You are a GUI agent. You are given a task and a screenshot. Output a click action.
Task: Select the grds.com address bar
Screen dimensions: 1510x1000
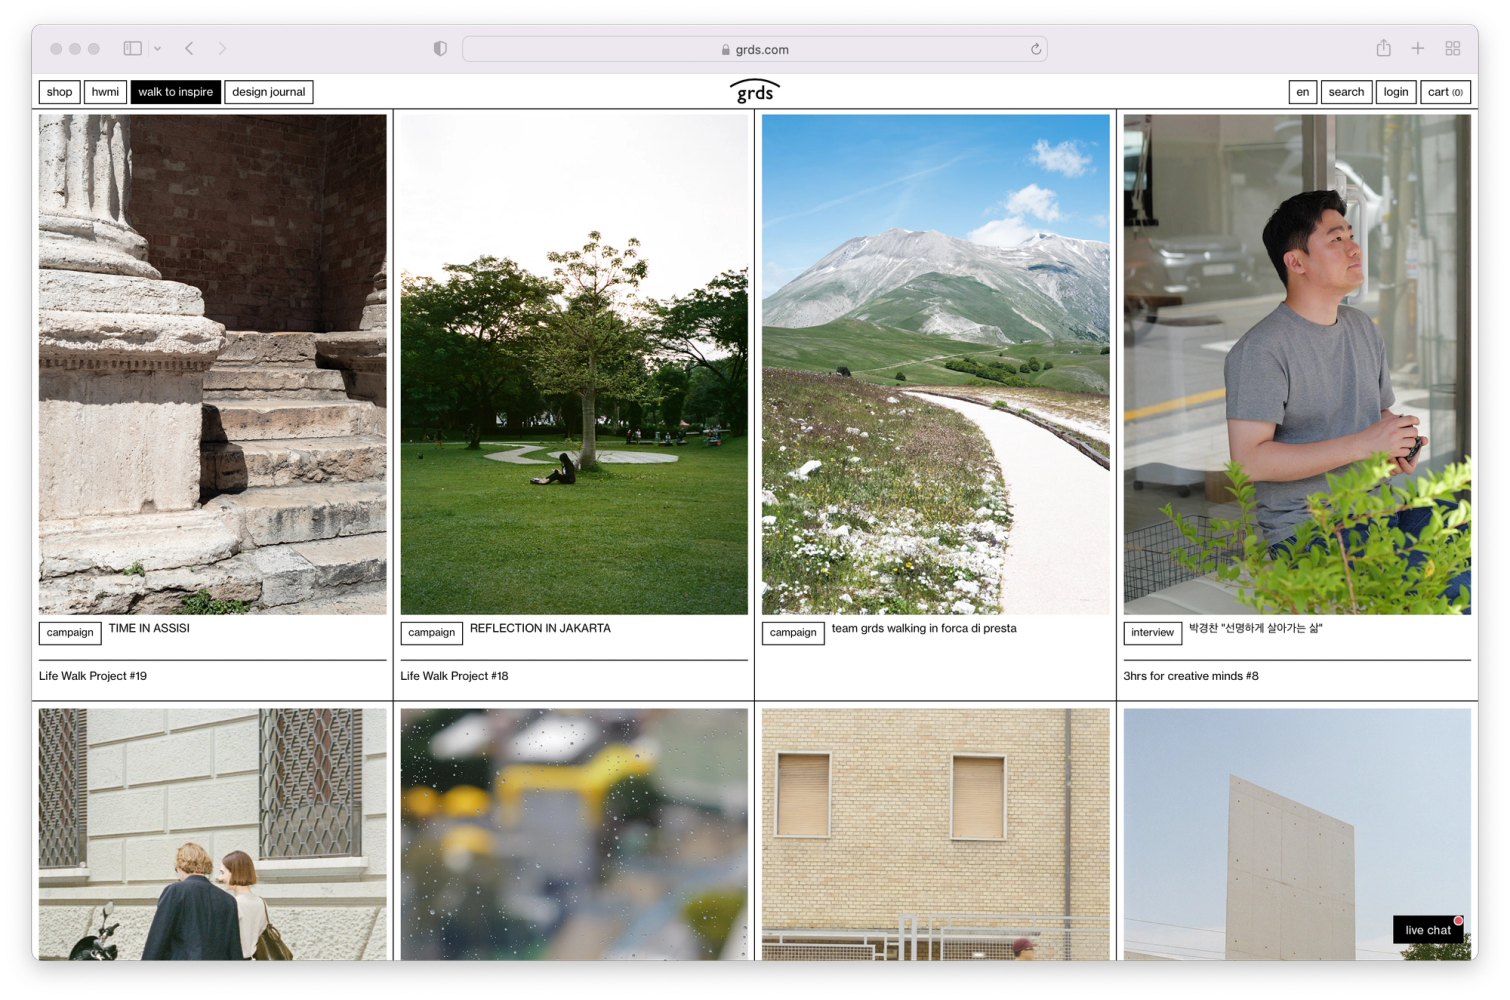754,49
